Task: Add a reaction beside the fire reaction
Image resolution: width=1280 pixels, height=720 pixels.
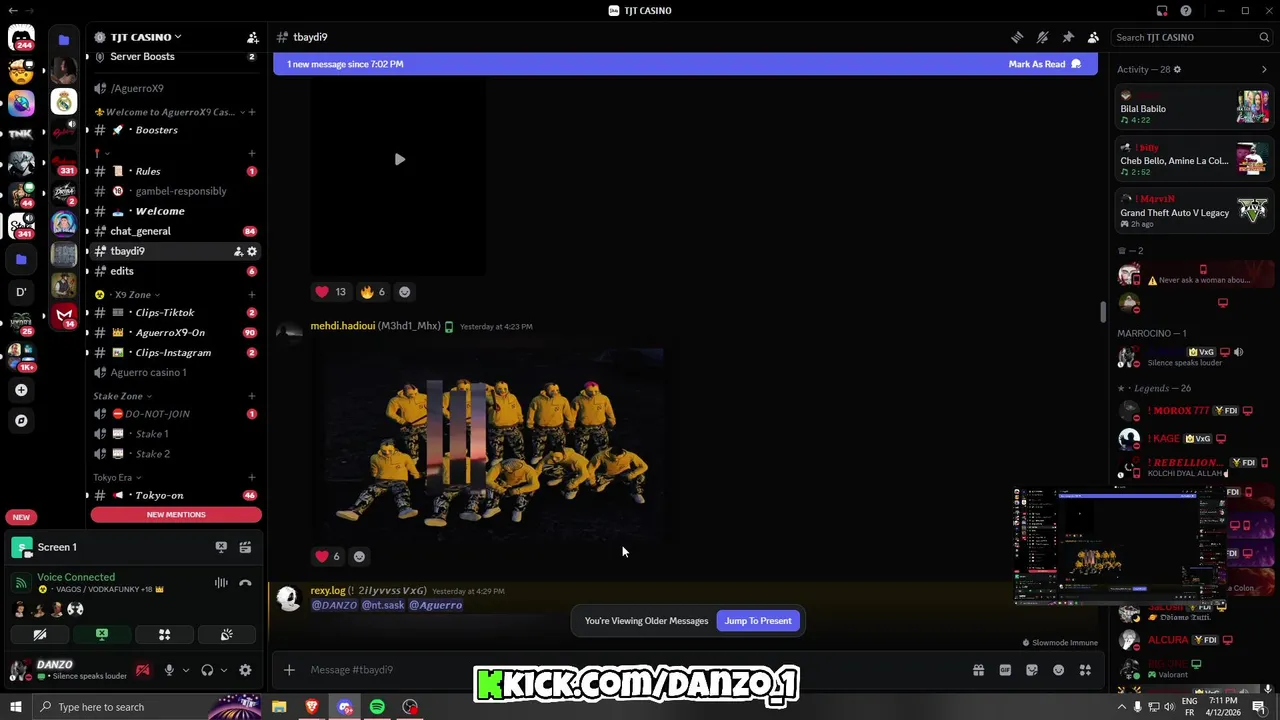Action: (x=404, y=292)
